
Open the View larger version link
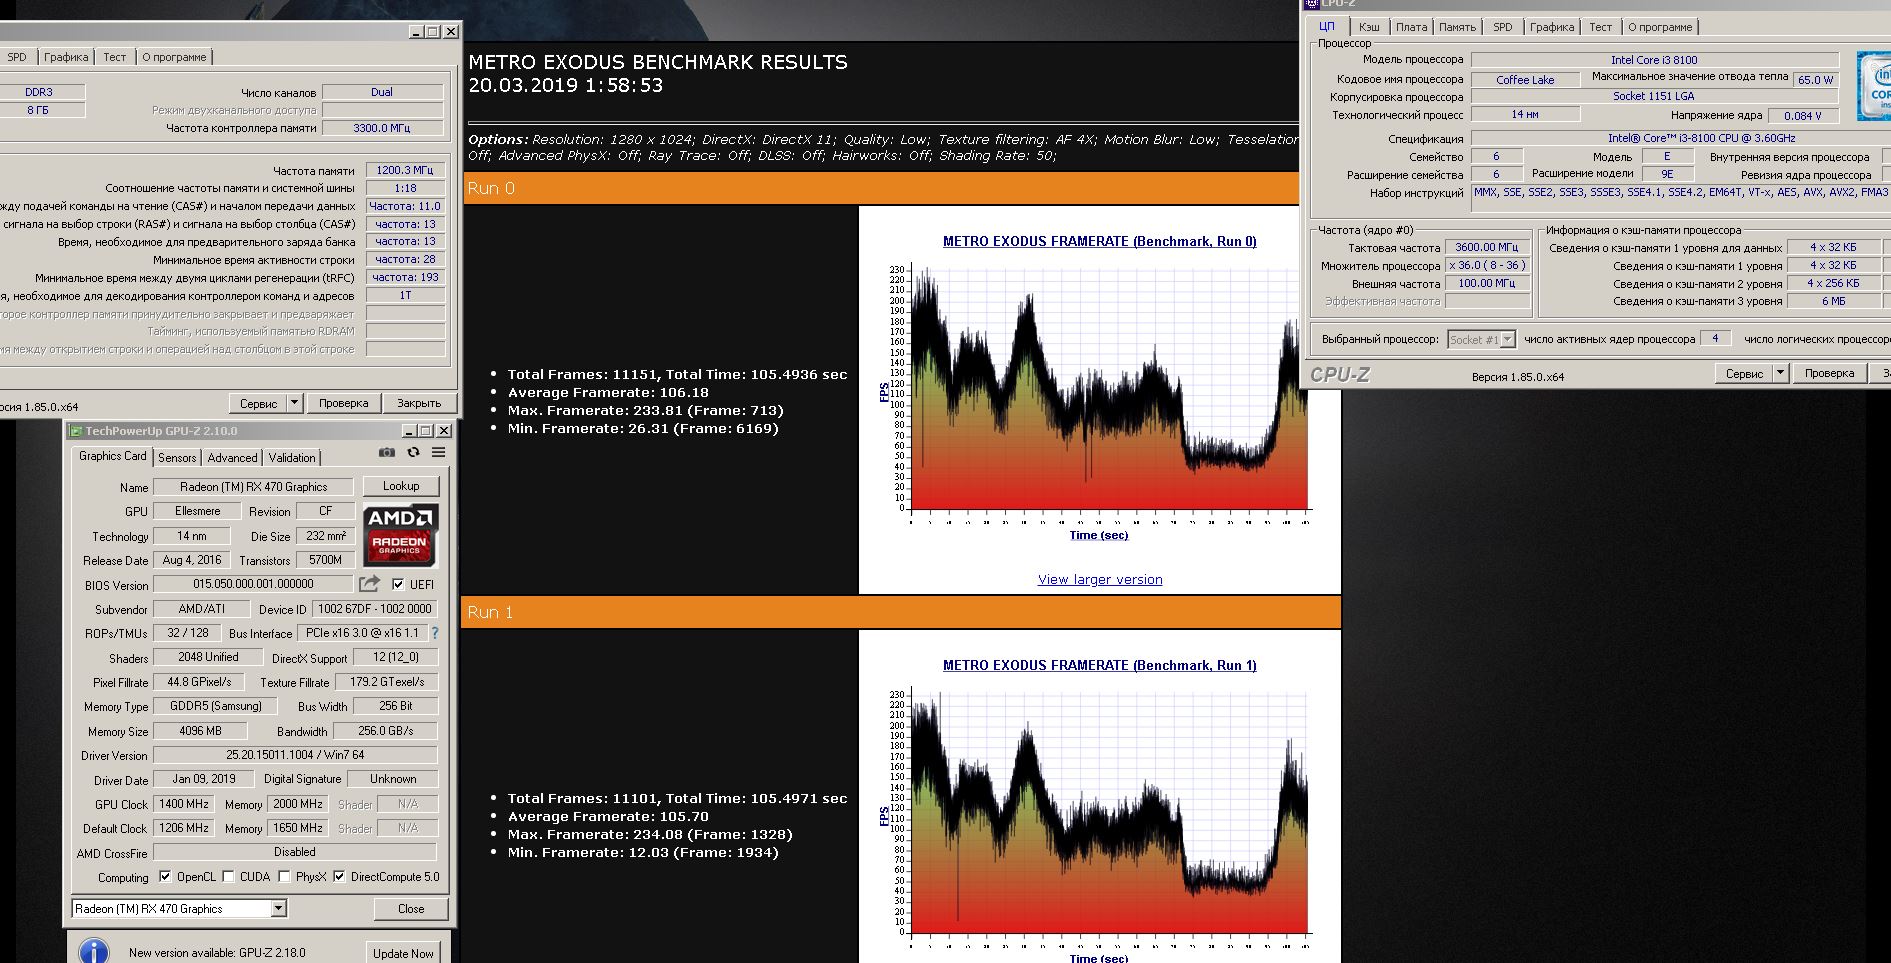click(1100, 579)
